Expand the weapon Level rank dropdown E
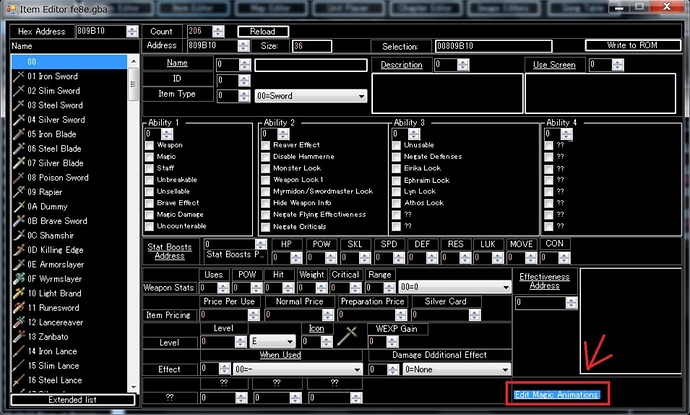The width and height of the screenshot is (690, 415). click(x=273, y=342)
